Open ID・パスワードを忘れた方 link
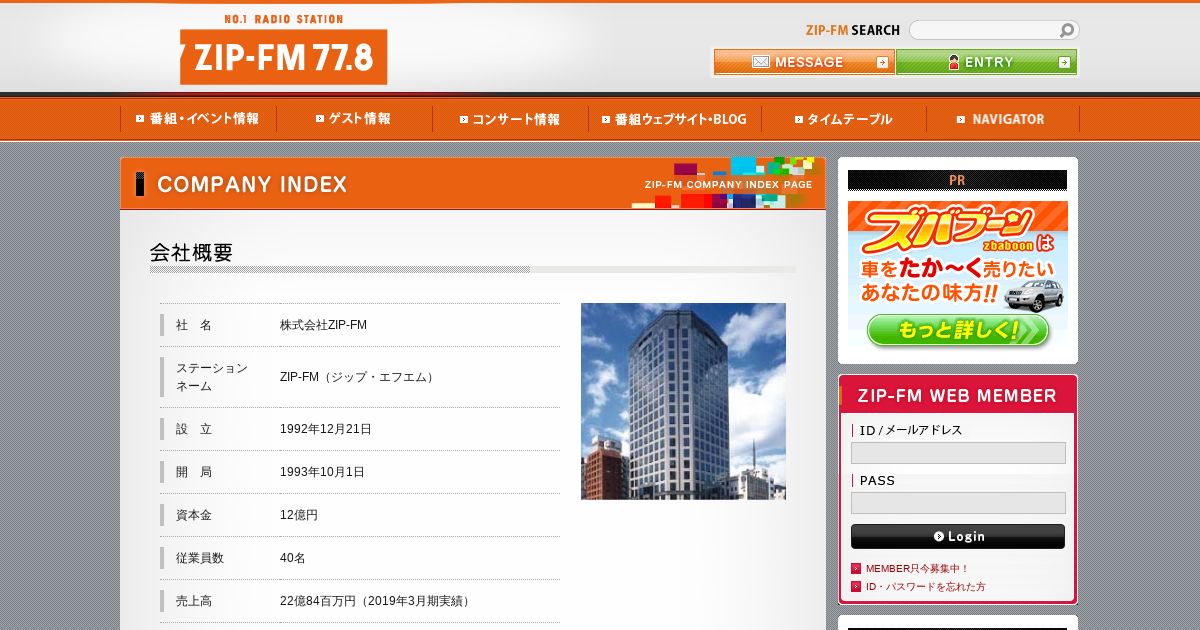The image size is (1200, 630). tap(925, 587)
